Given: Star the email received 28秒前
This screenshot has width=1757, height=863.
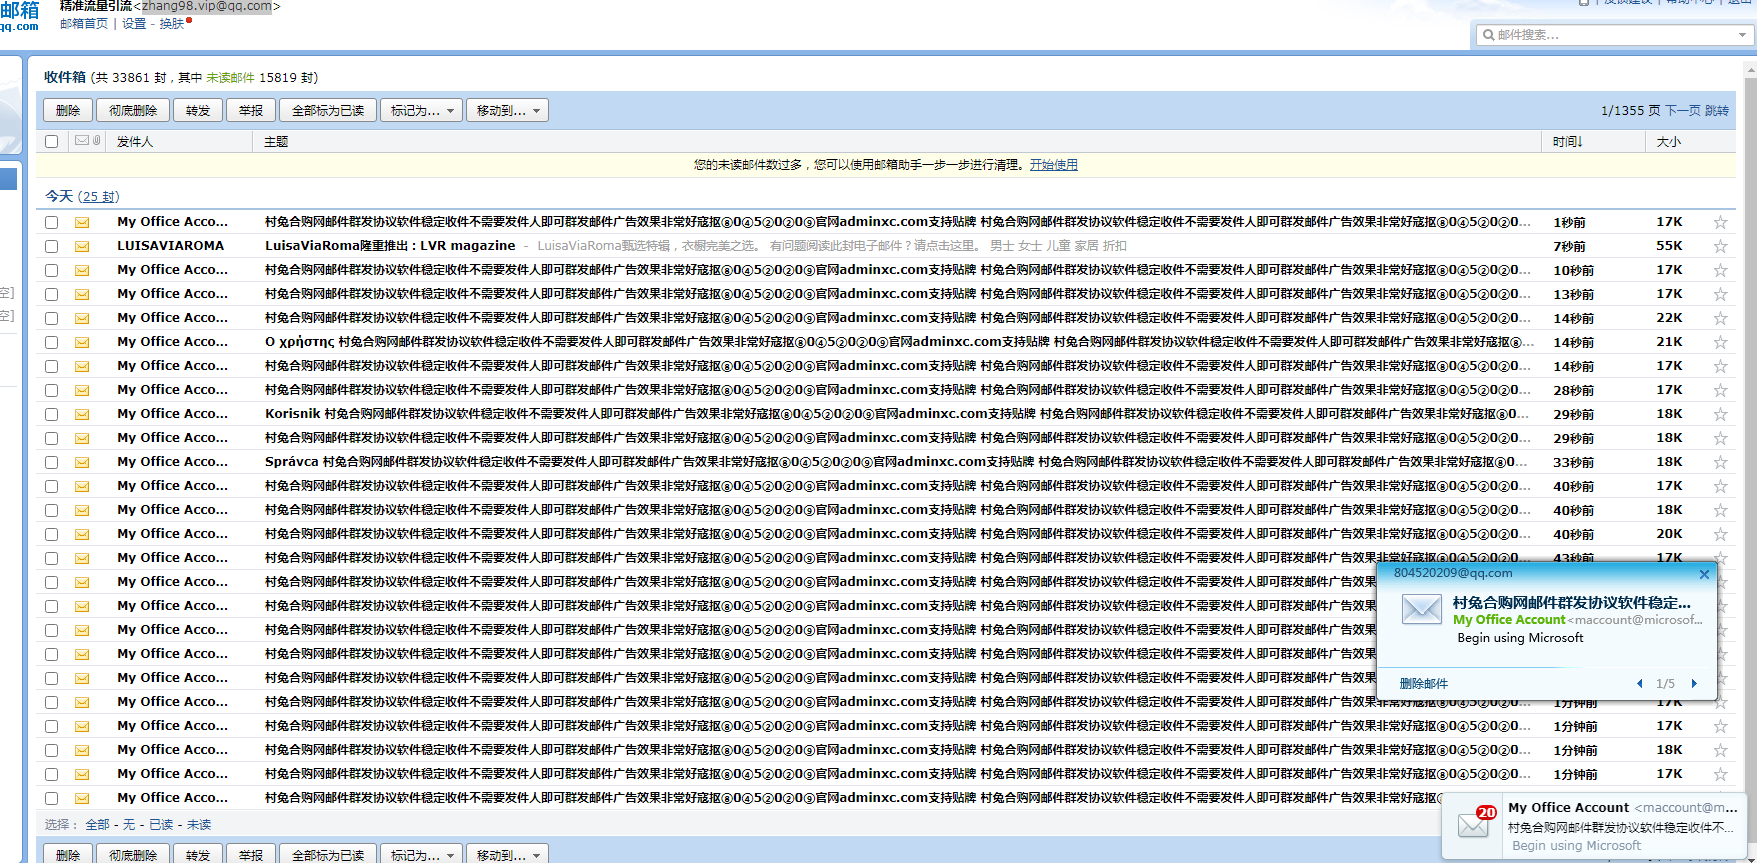Looking at the screenshot, I should click(1720, 390).
